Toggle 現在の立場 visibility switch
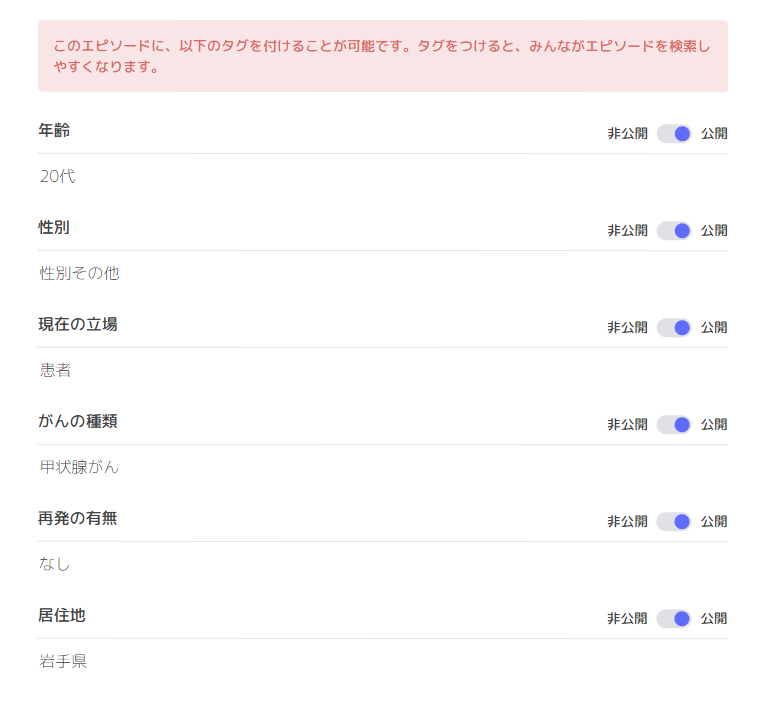 (x=674, y=327)
